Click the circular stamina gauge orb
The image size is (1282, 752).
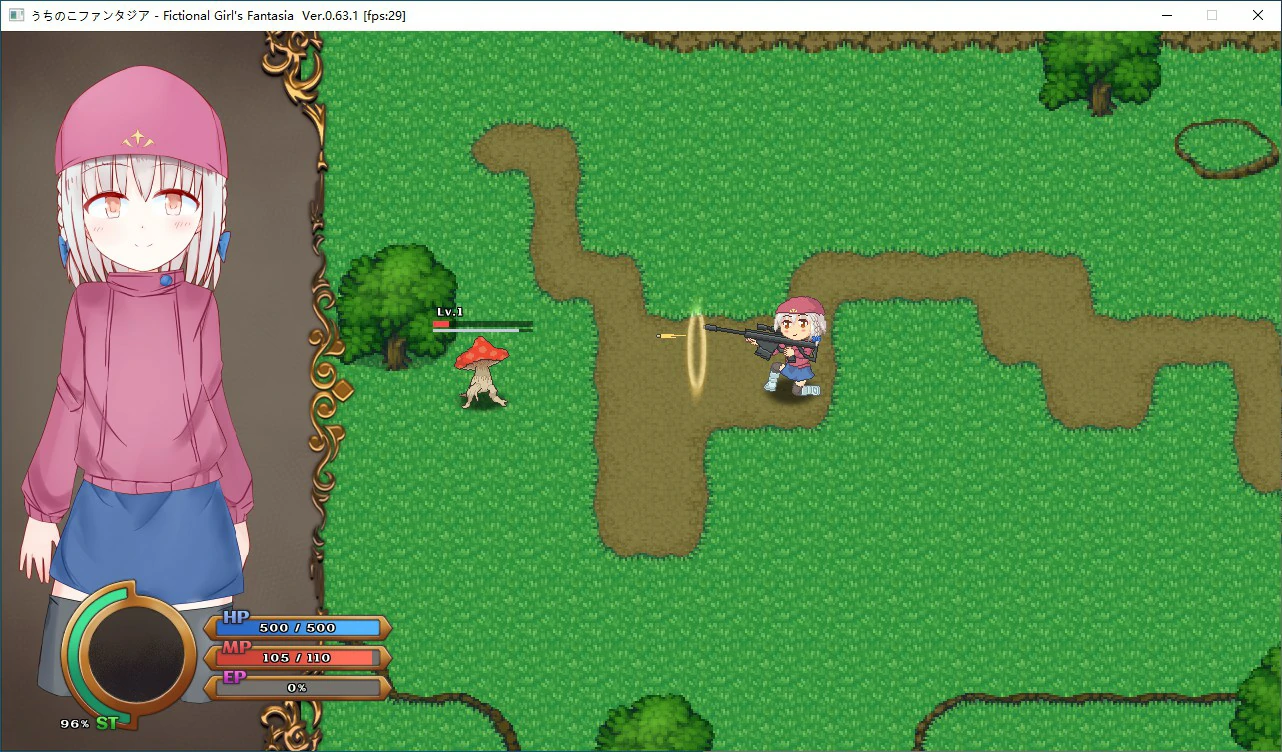pyautogui.click(x=136, y=653)
